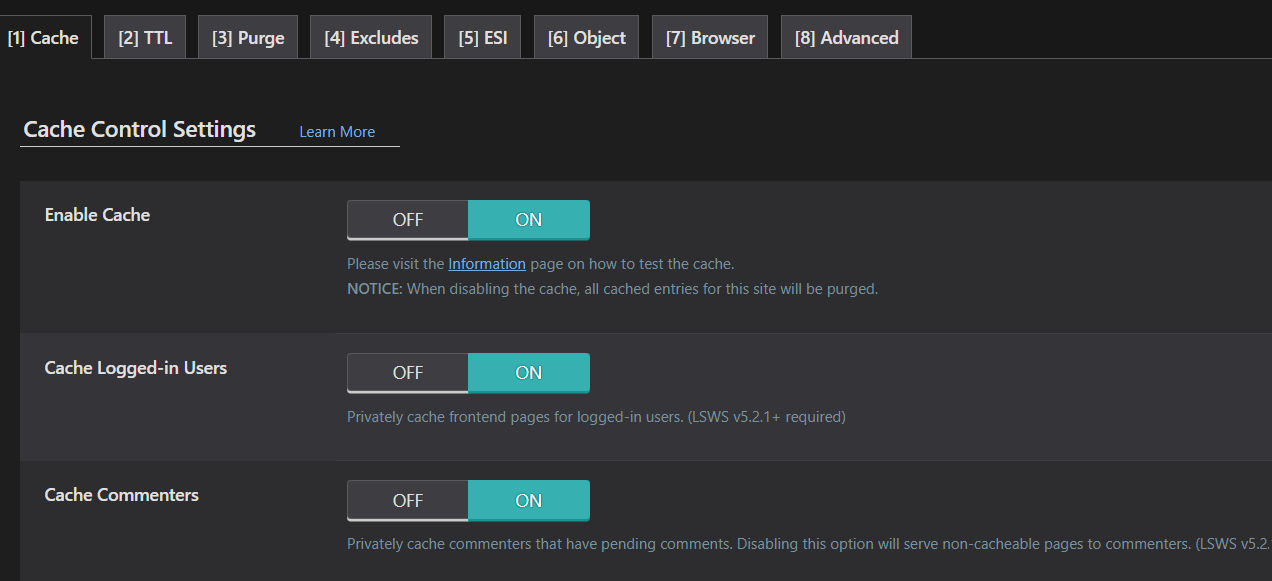Switch to the [7] Browser tab
This screenshot has height=581, width=1272.
tap(710, 38)
